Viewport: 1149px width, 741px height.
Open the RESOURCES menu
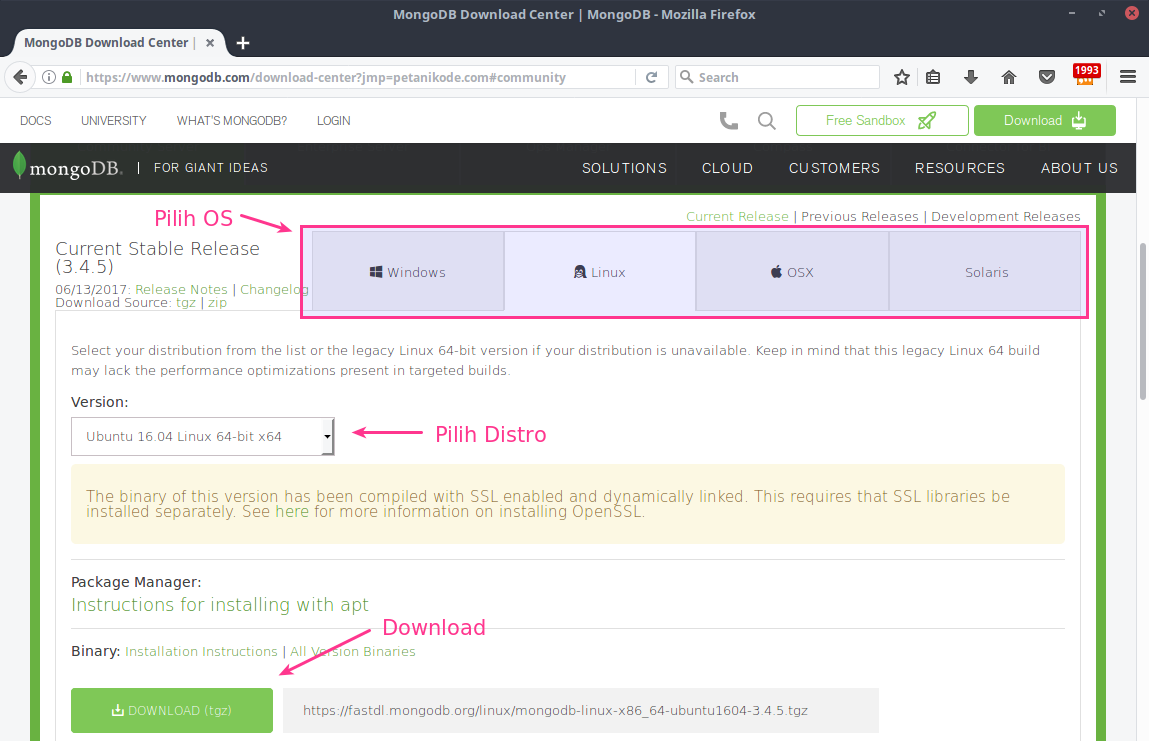pyautogui.click(x=959, y=168)
